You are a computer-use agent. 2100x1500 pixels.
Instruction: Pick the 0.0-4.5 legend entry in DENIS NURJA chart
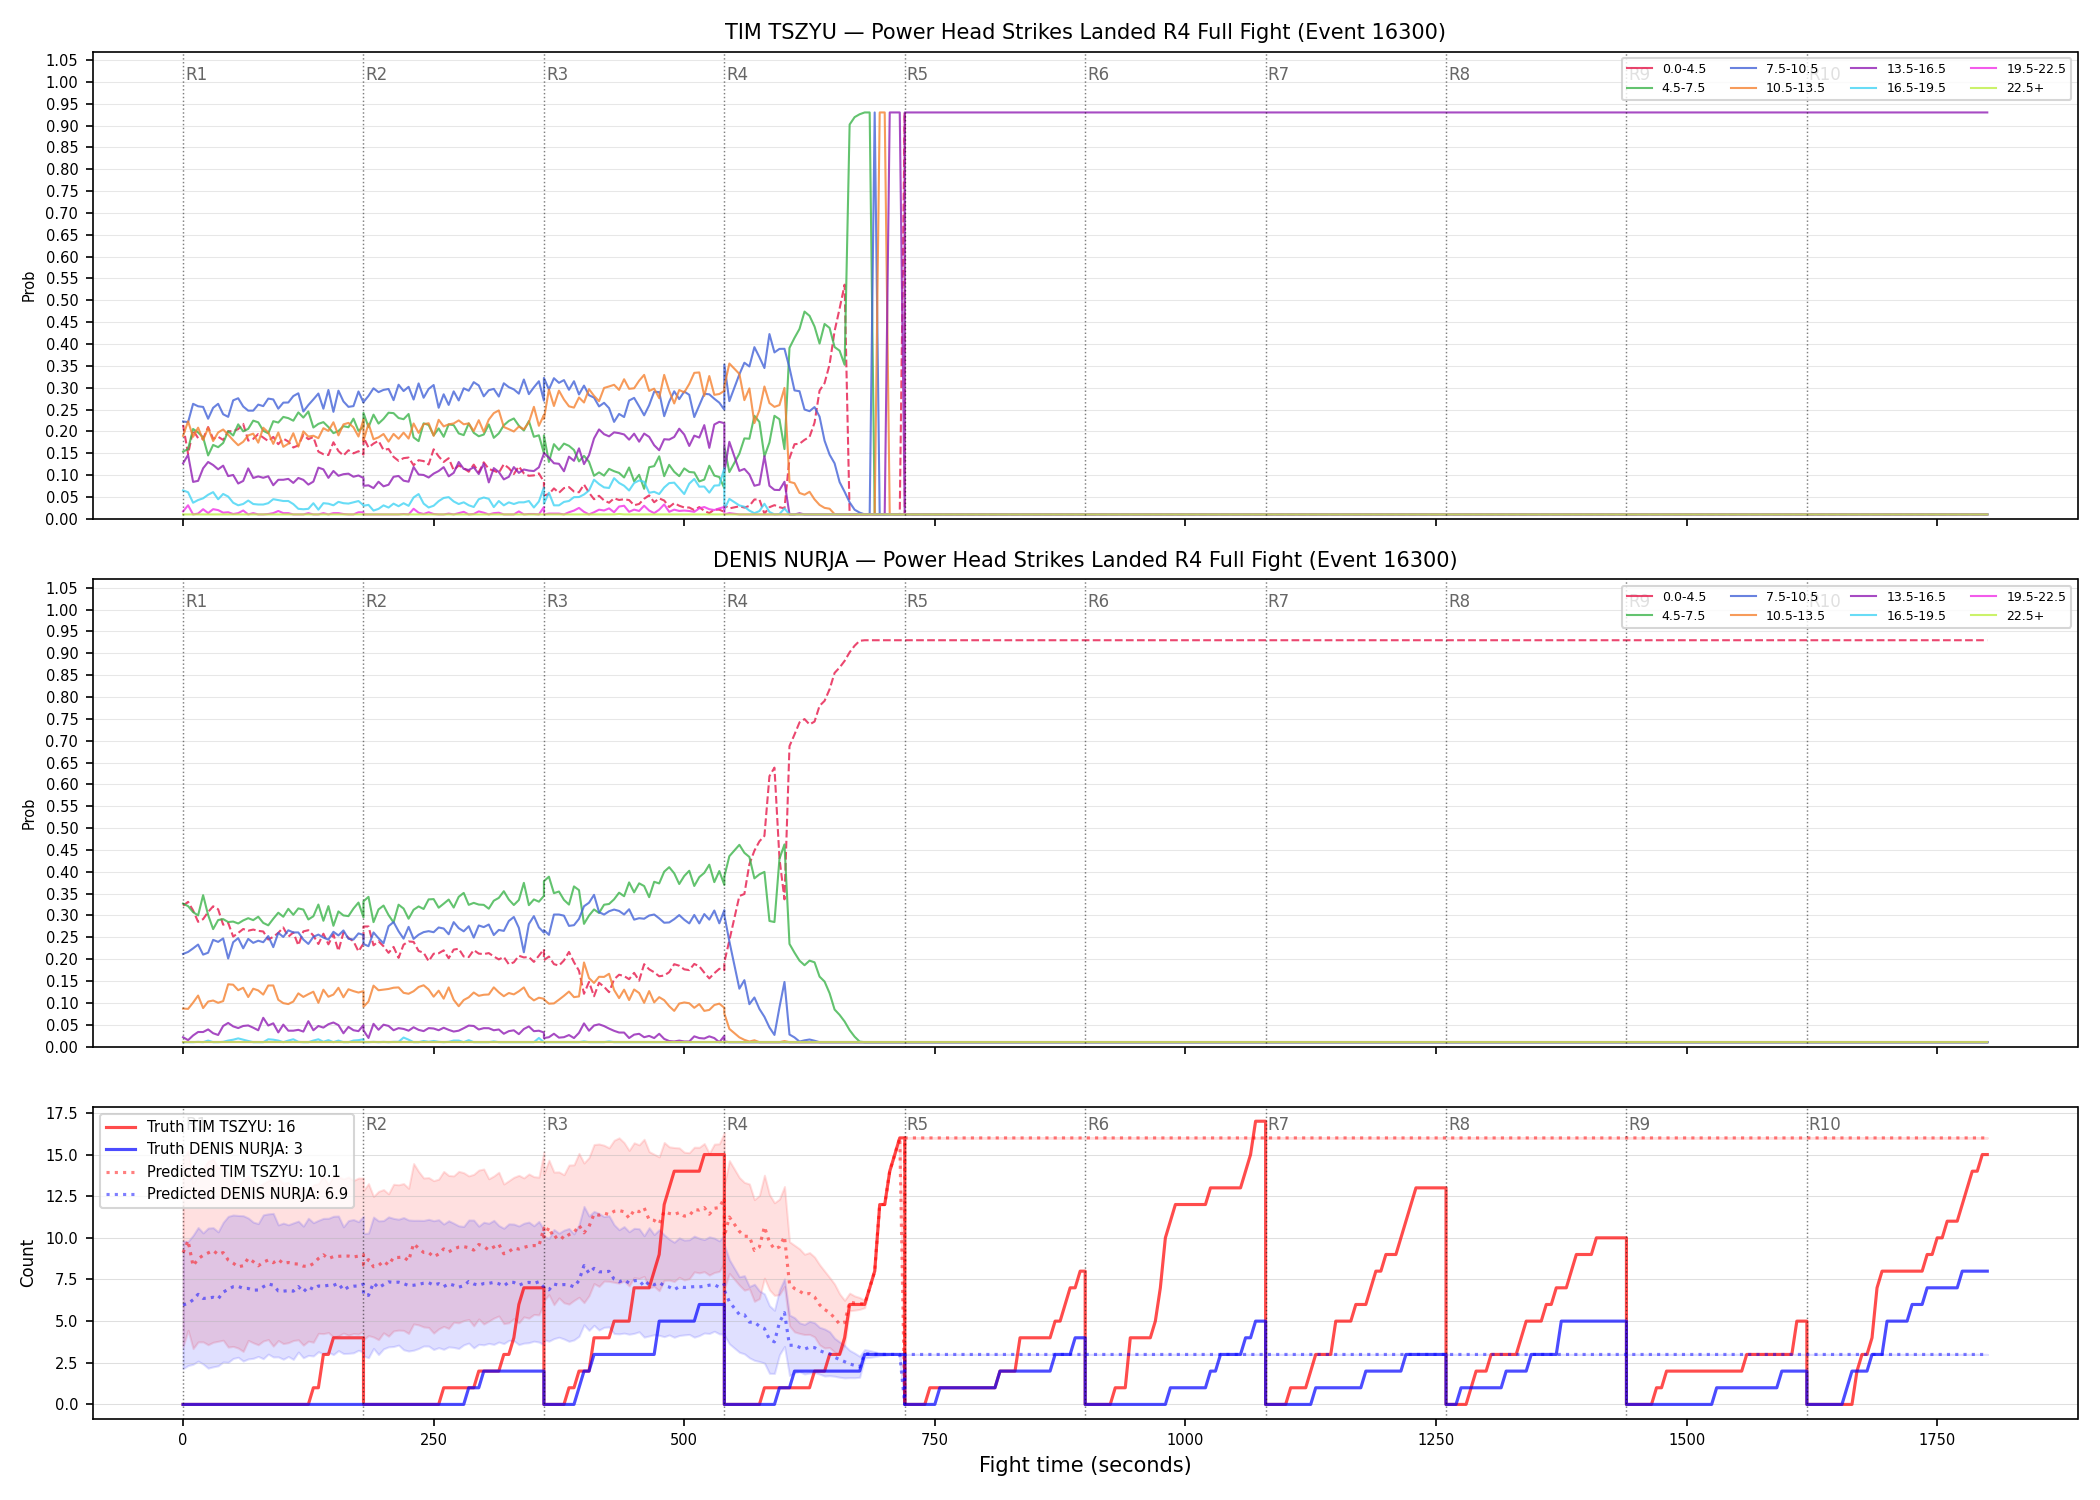tap(1666, 597)
